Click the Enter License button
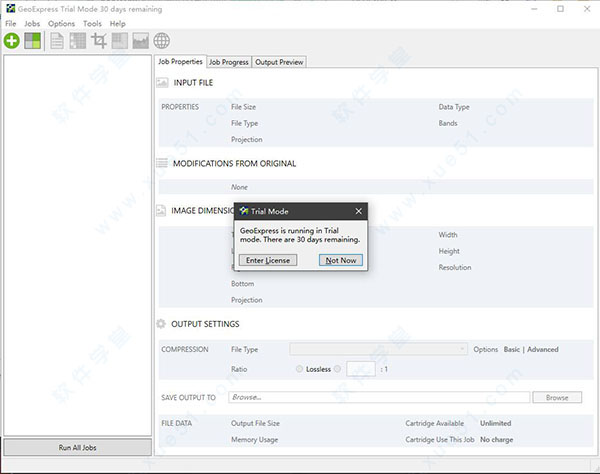 [268, 260]
